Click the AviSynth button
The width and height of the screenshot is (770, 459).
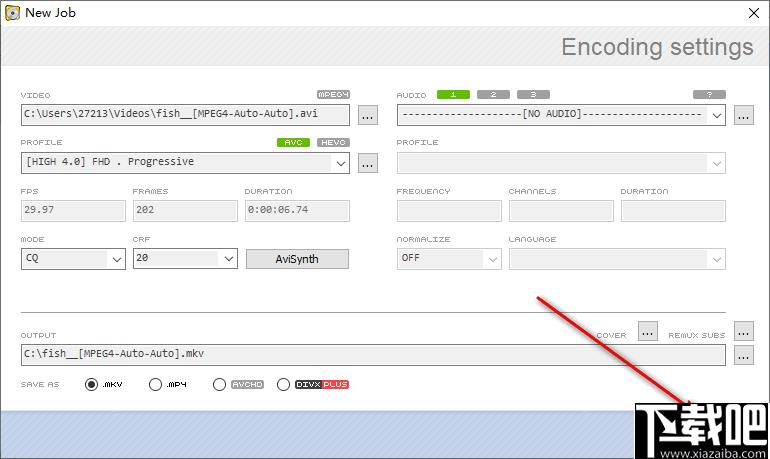[x=297, y=259]
